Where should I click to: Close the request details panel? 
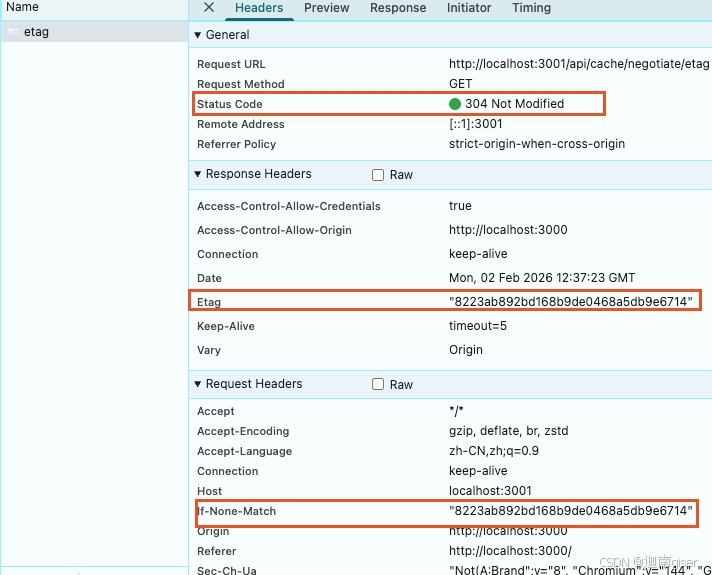tap(209, 7)
